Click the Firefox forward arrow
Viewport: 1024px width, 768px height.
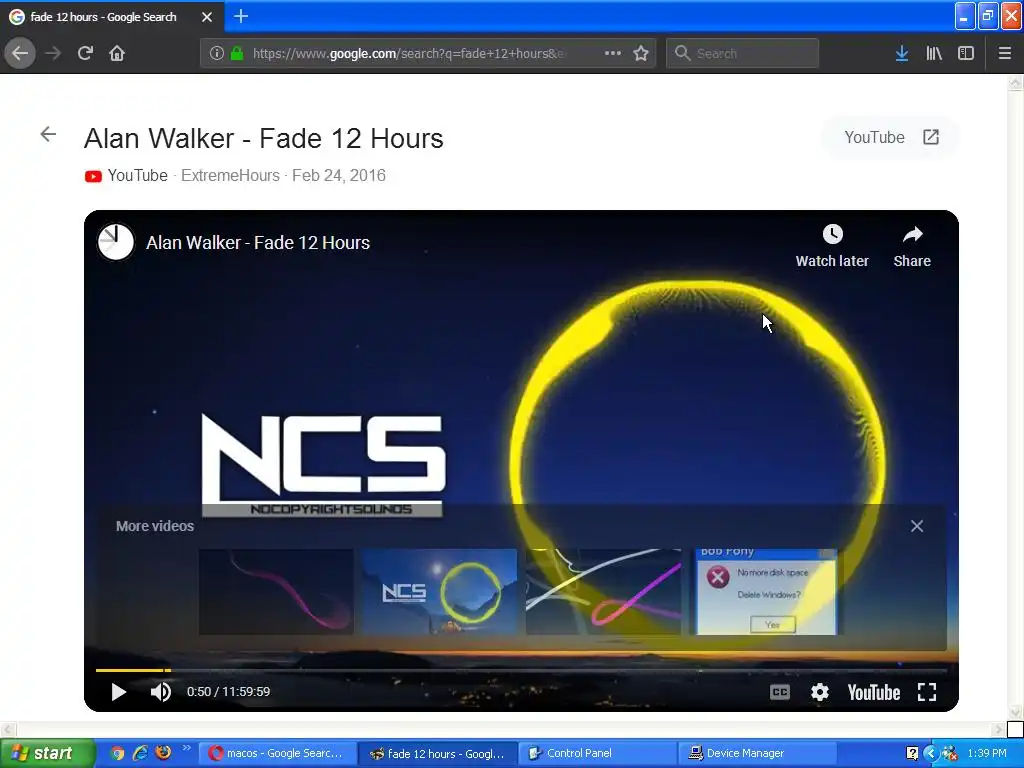pyautogui.click(x=53, y=53)
